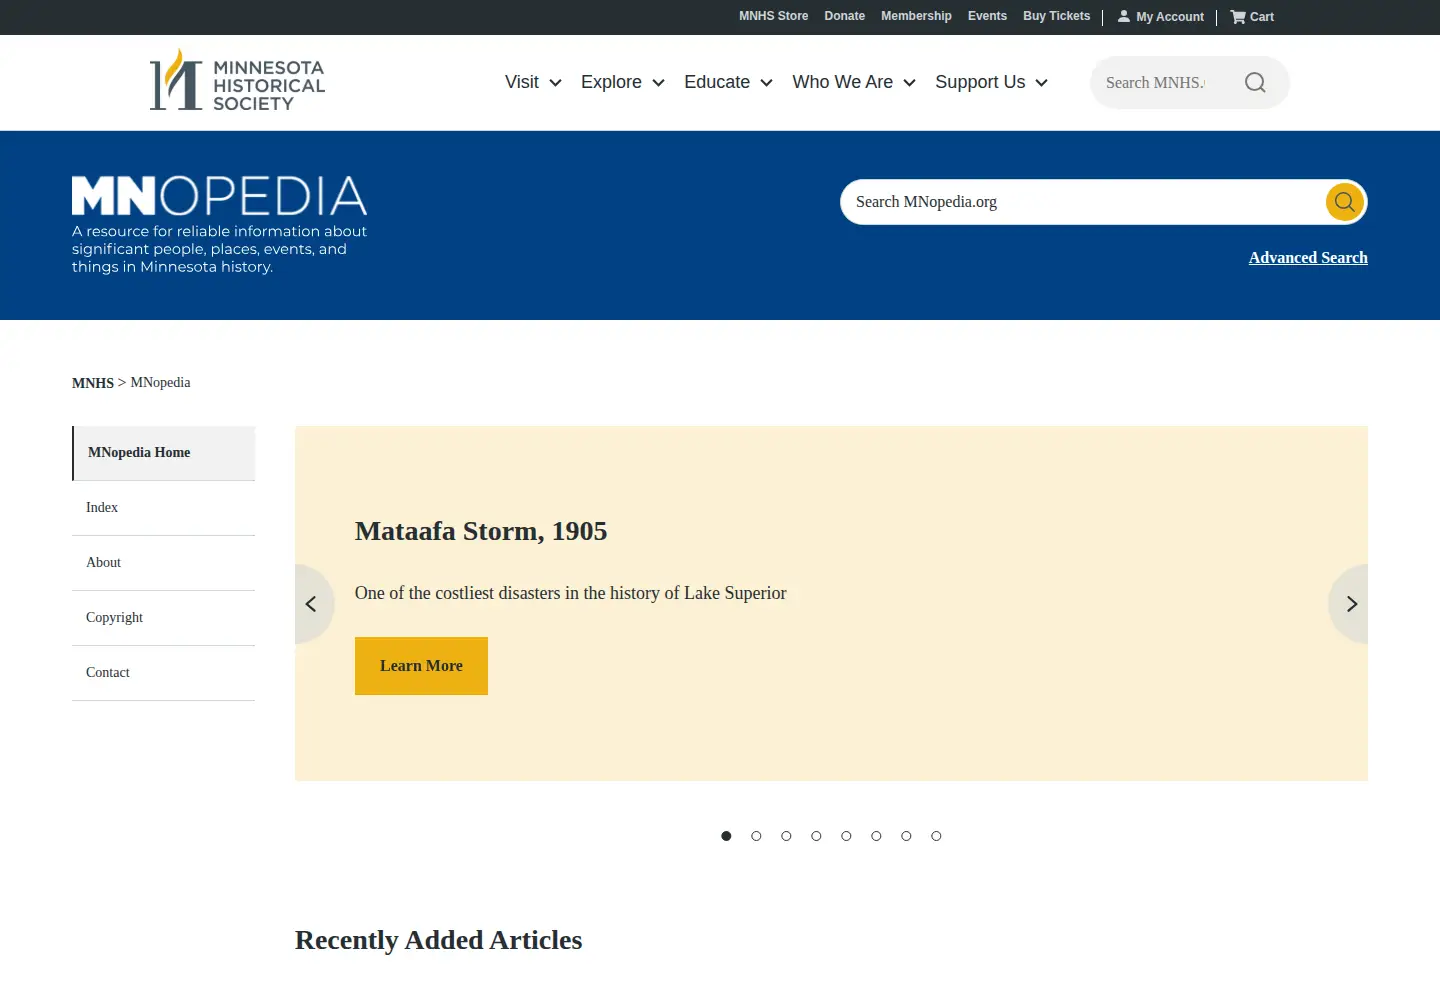1440x1000 pixels.
Task: Select the seventh carousel dot
Action: [906, 836]
